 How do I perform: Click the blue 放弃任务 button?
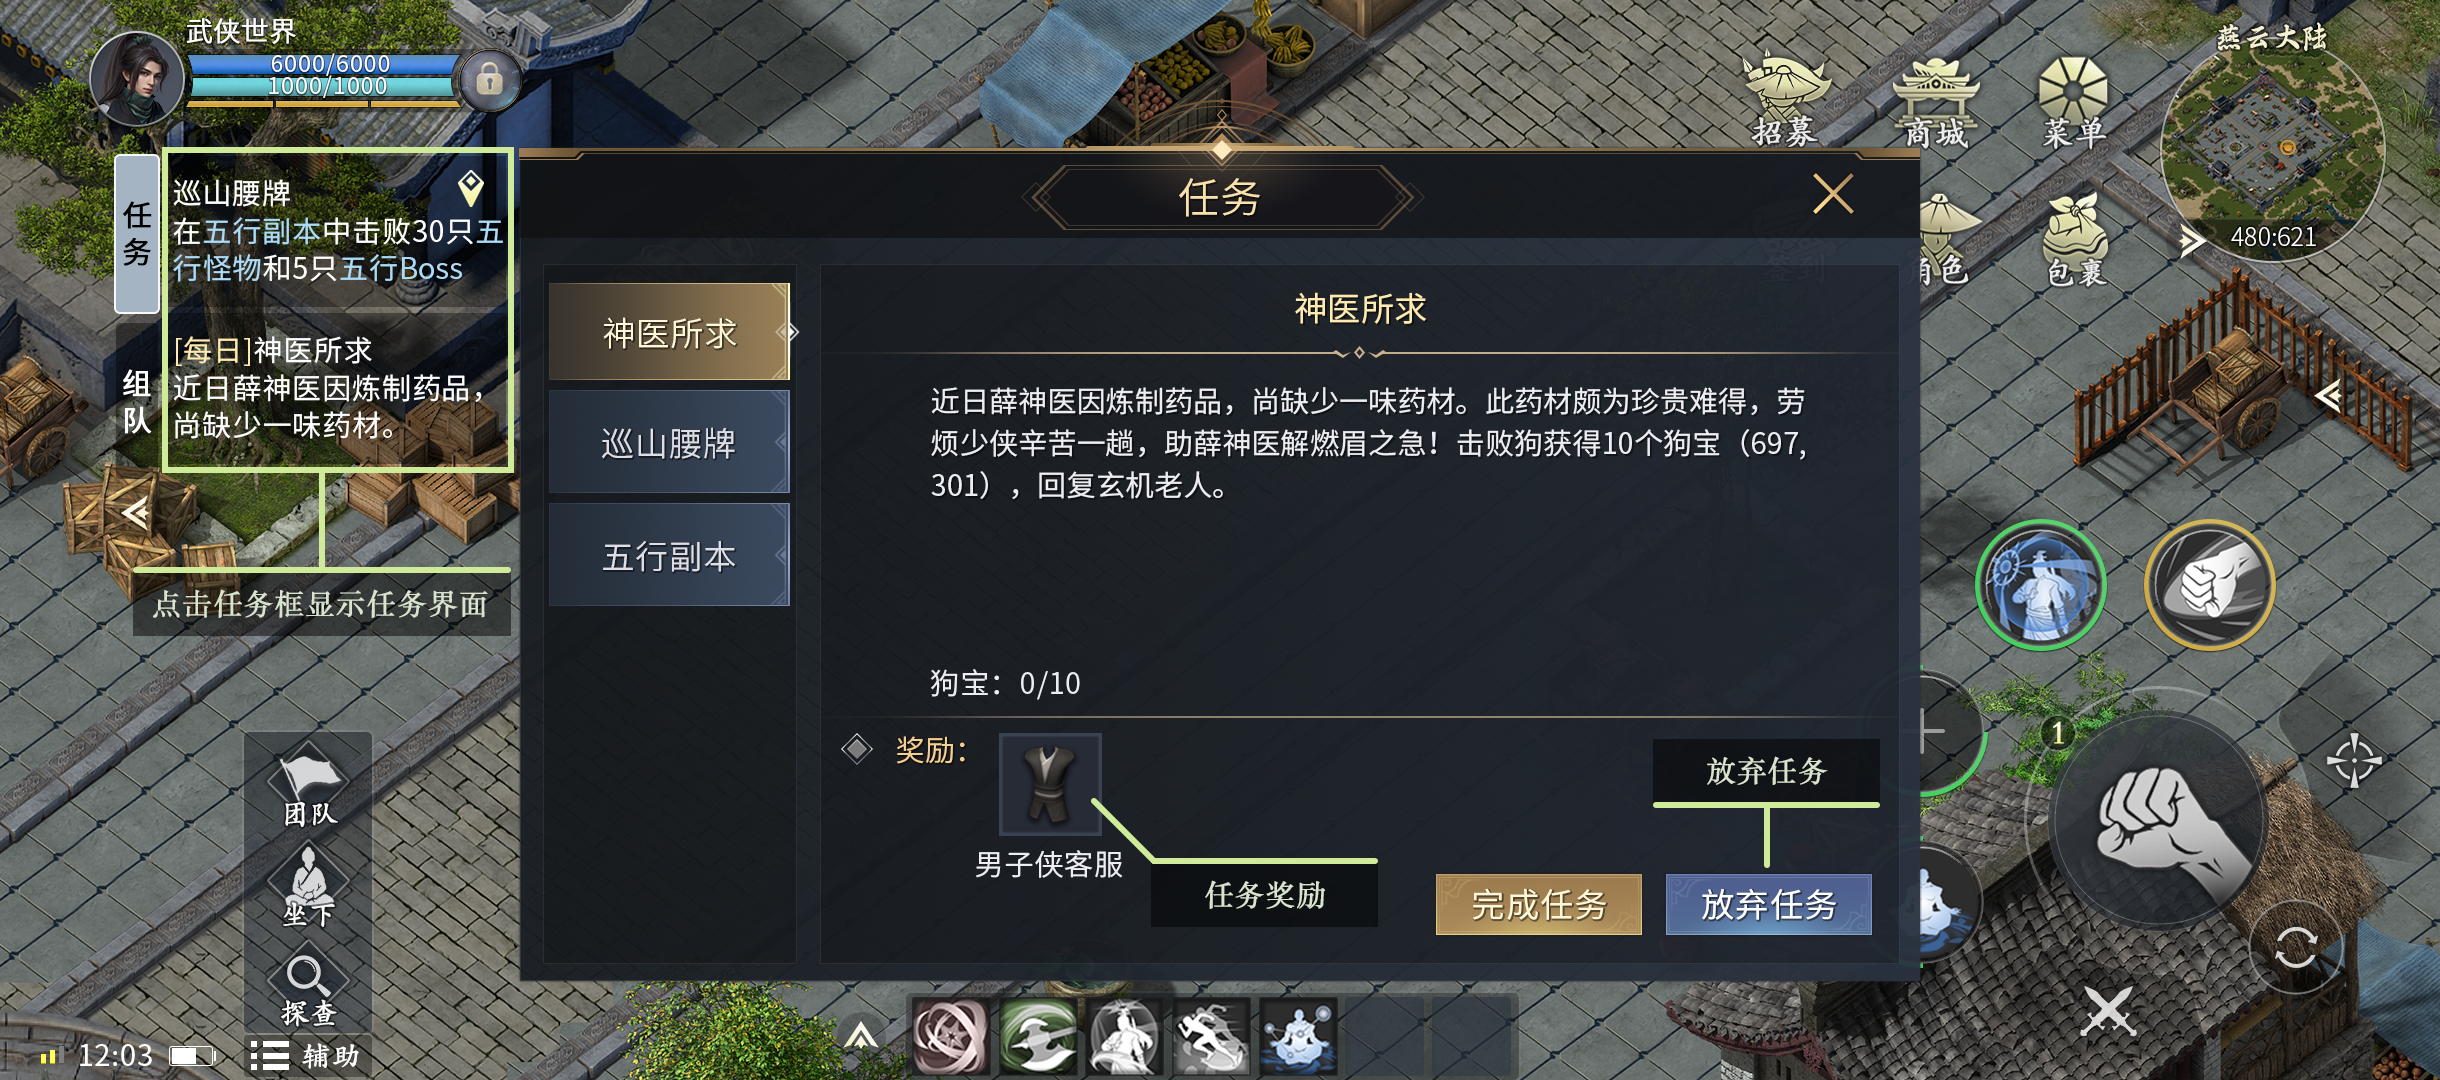click(x=1768, y=905)
